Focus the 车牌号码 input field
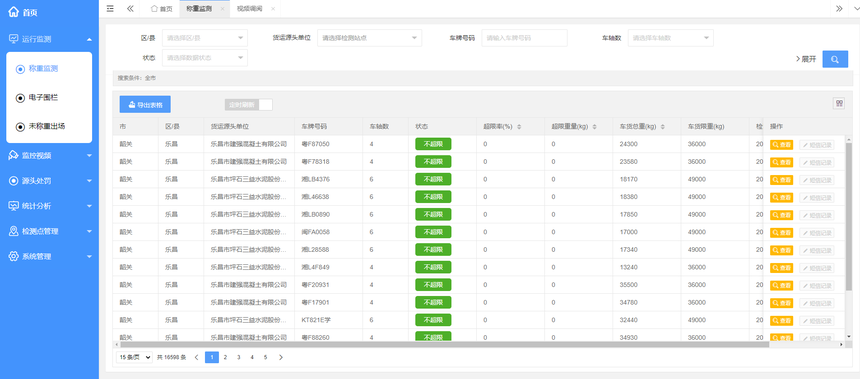860x379 pixels. tap(524, 38)
